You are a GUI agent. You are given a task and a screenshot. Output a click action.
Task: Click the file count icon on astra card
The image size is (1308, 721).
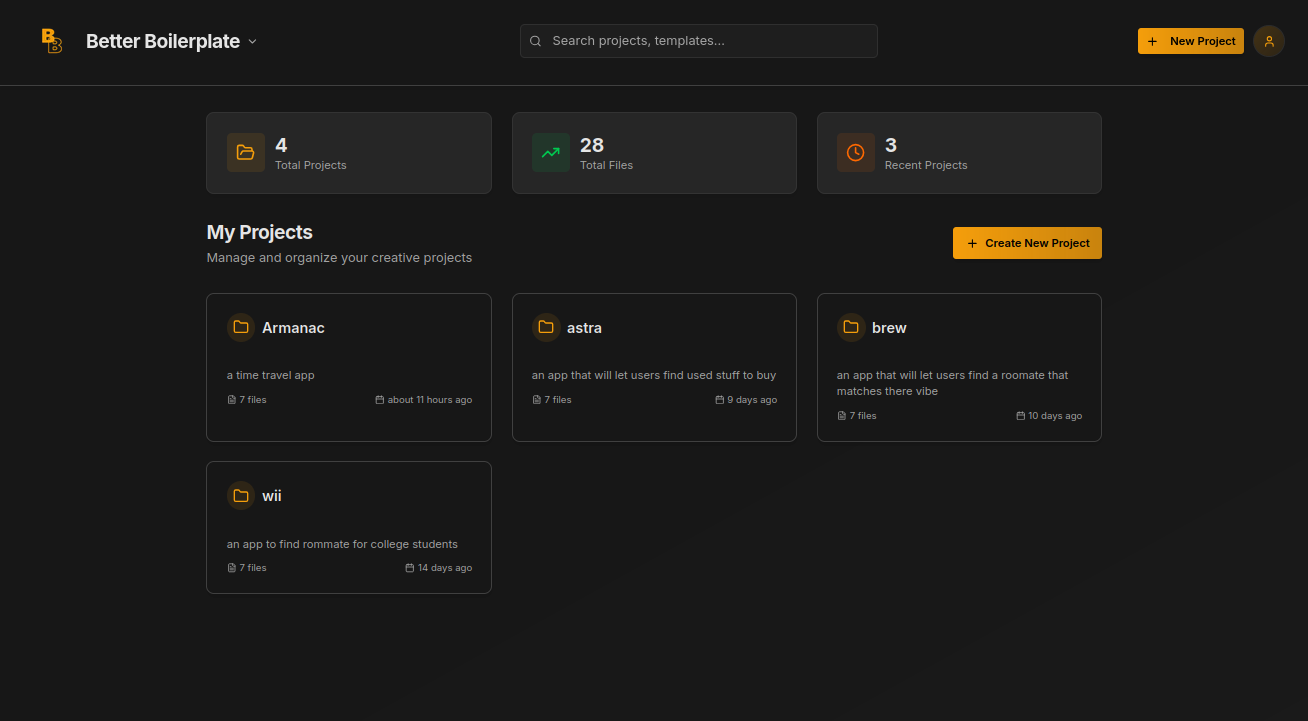537,399
